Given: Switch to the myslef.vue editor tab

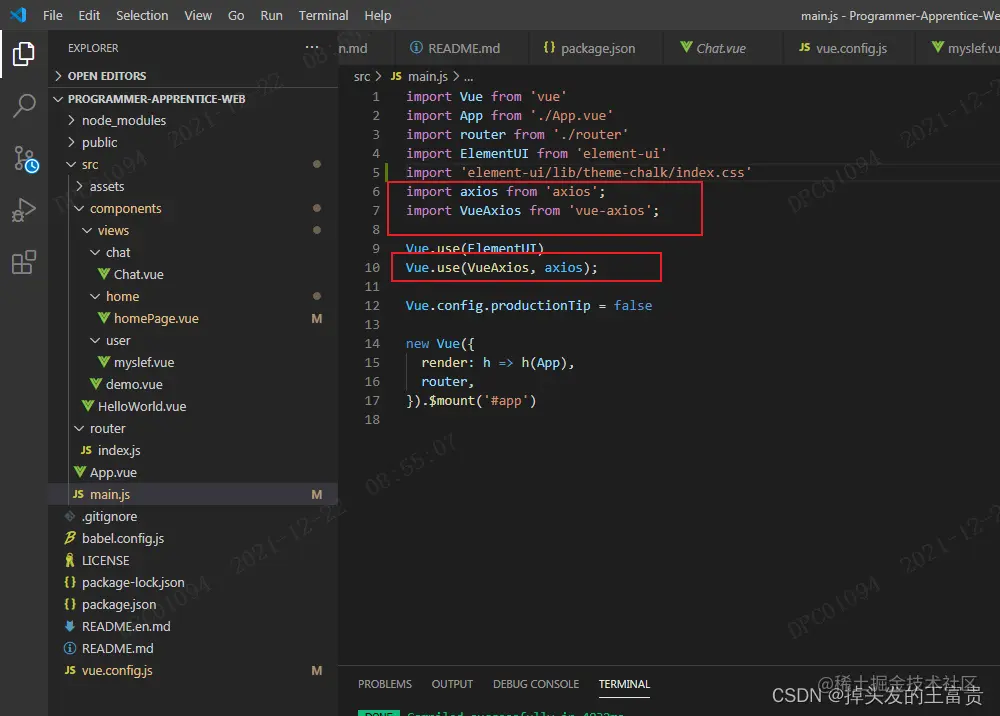Looking at the screenshot, I should click(958, 48).
